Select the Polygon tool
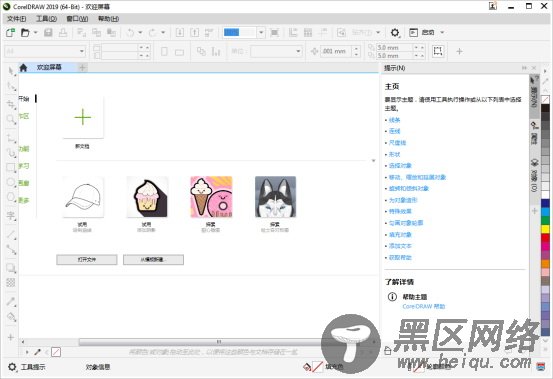 click(11, 197)
